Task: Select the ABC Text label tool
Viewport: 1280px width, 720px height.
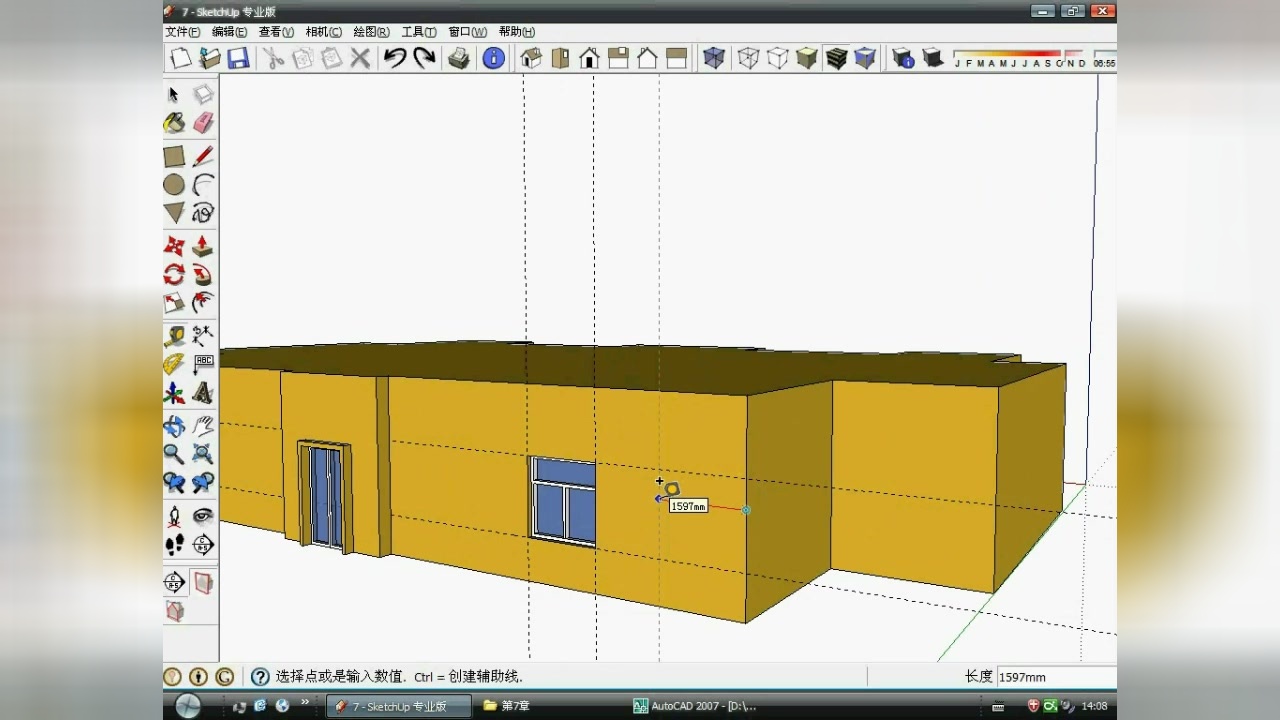Action: [203, 364]
